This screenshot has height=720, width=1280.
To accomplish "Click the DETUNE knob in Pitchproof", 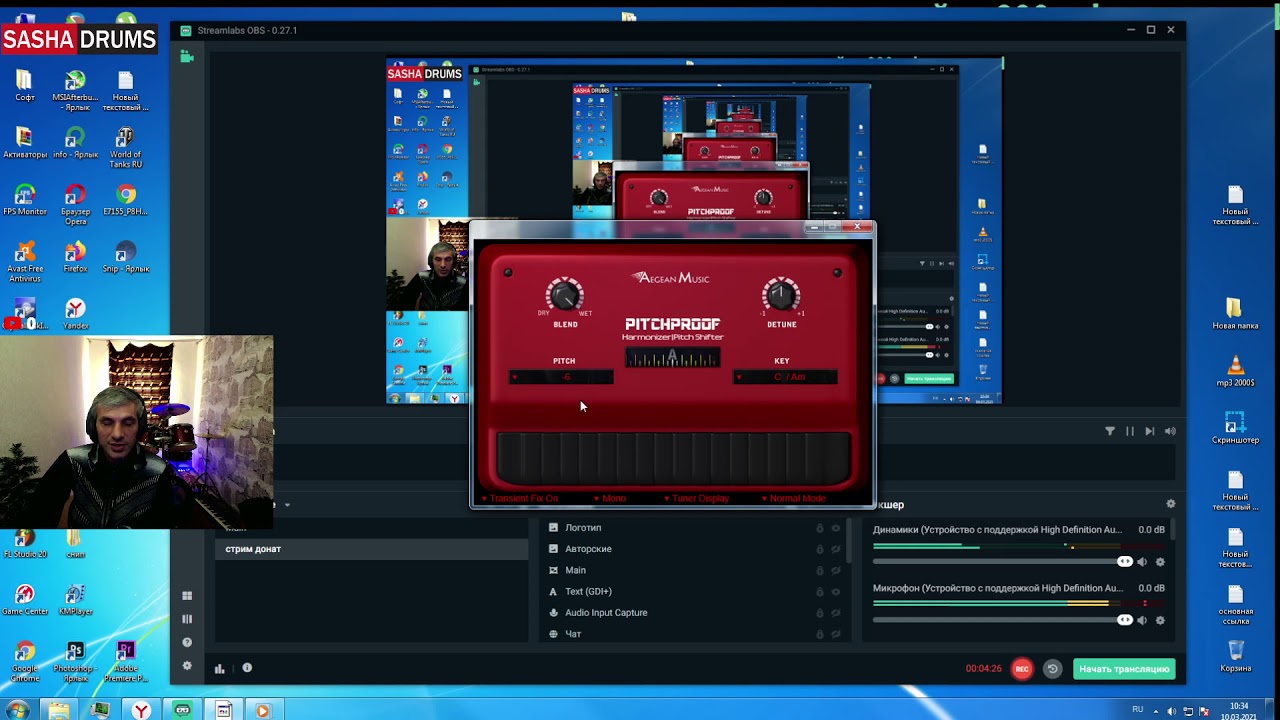I will click(781, 295).
